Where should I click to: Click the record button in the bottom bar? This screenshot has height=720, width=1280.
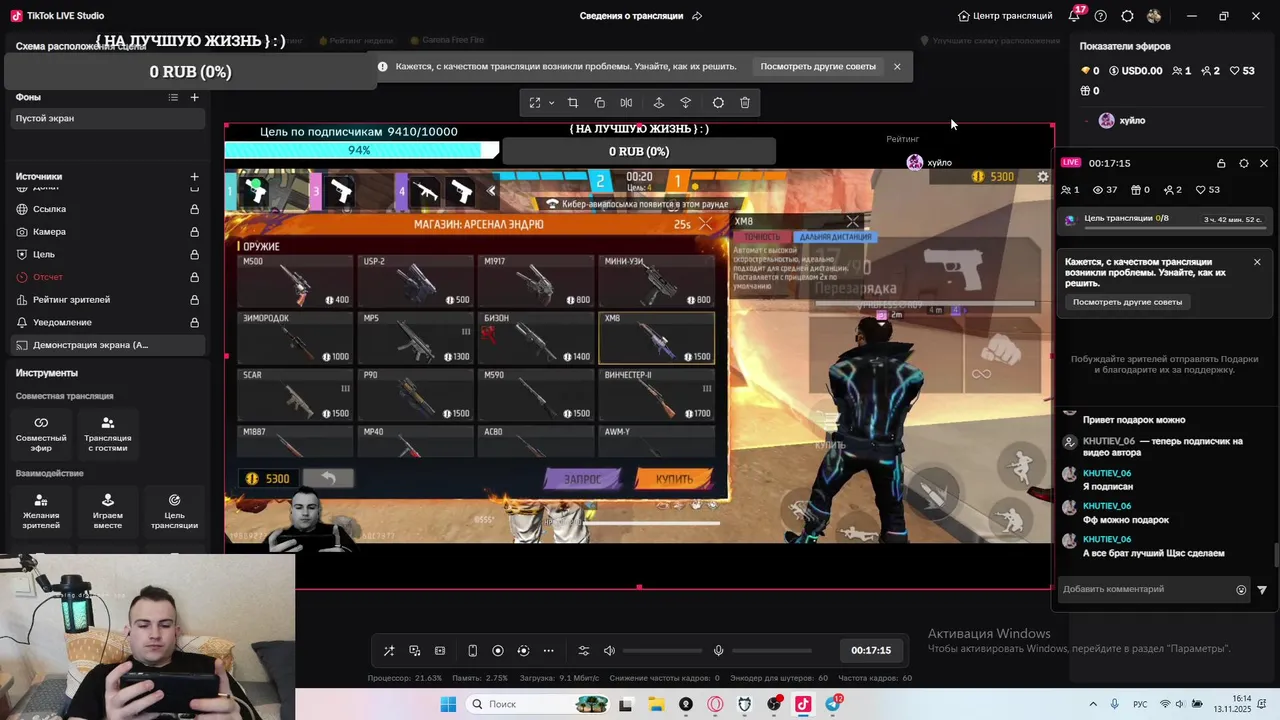(x=498, y=651)
